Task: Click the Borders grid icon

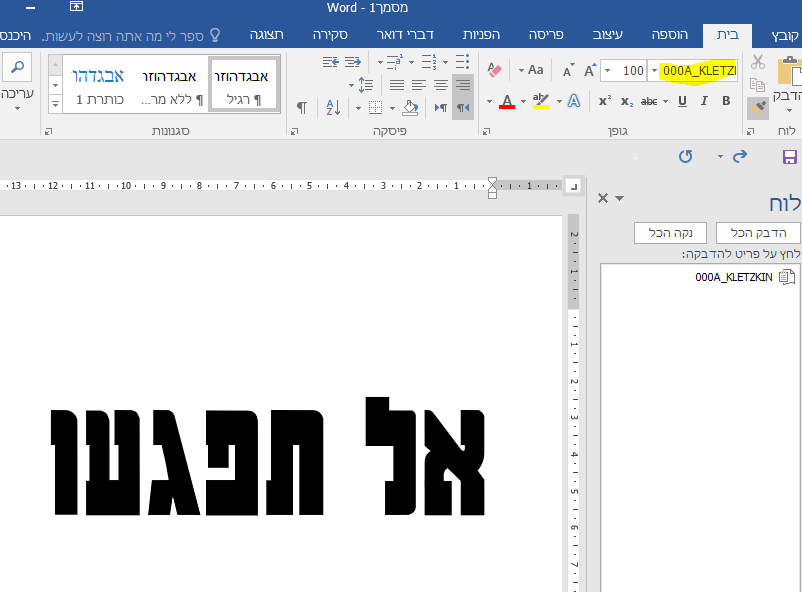Action: (x=375, y=107)
